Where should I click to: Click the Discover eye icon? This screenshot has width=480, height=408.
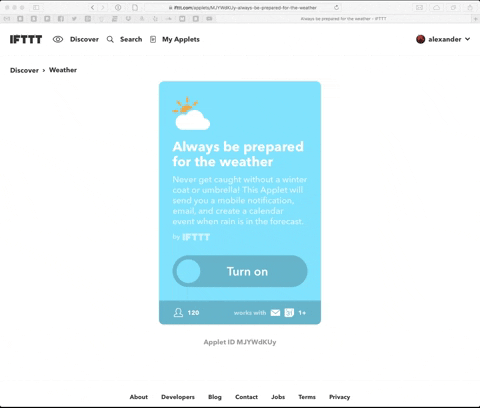(58, 39)
